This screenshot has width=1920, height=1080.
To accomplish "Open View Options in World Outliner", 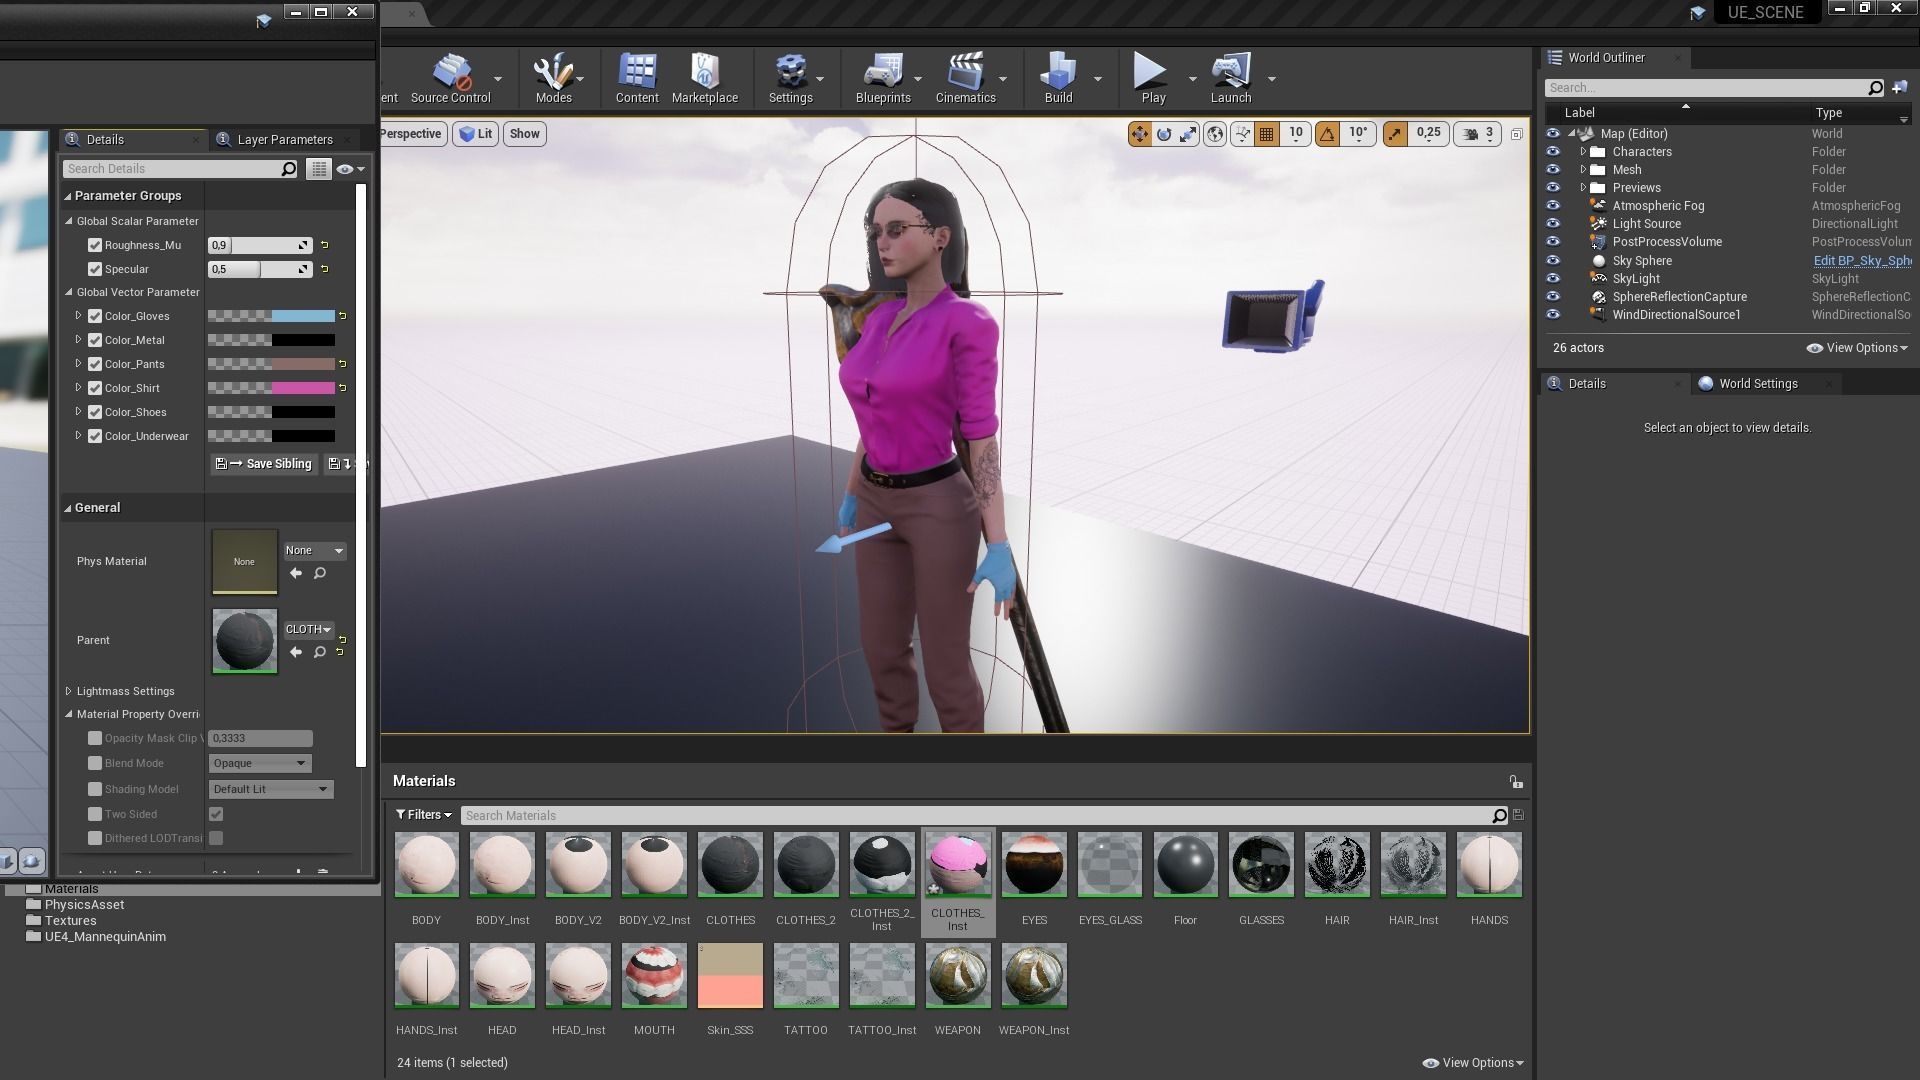I will [1857, 348].
